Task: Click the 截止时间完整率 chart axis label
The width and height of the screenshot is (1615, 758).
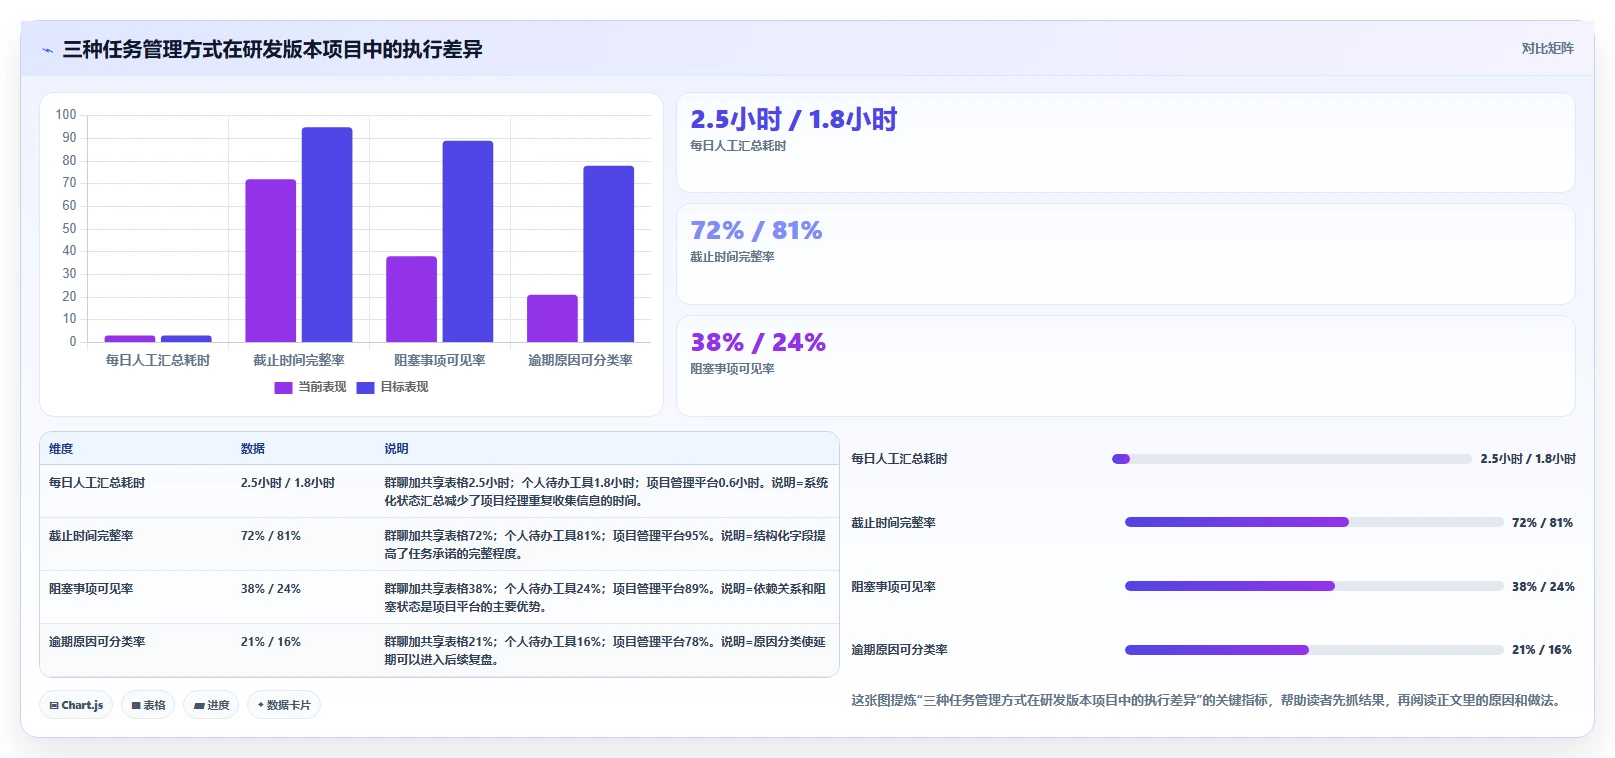Action: [x=299, y=360]
